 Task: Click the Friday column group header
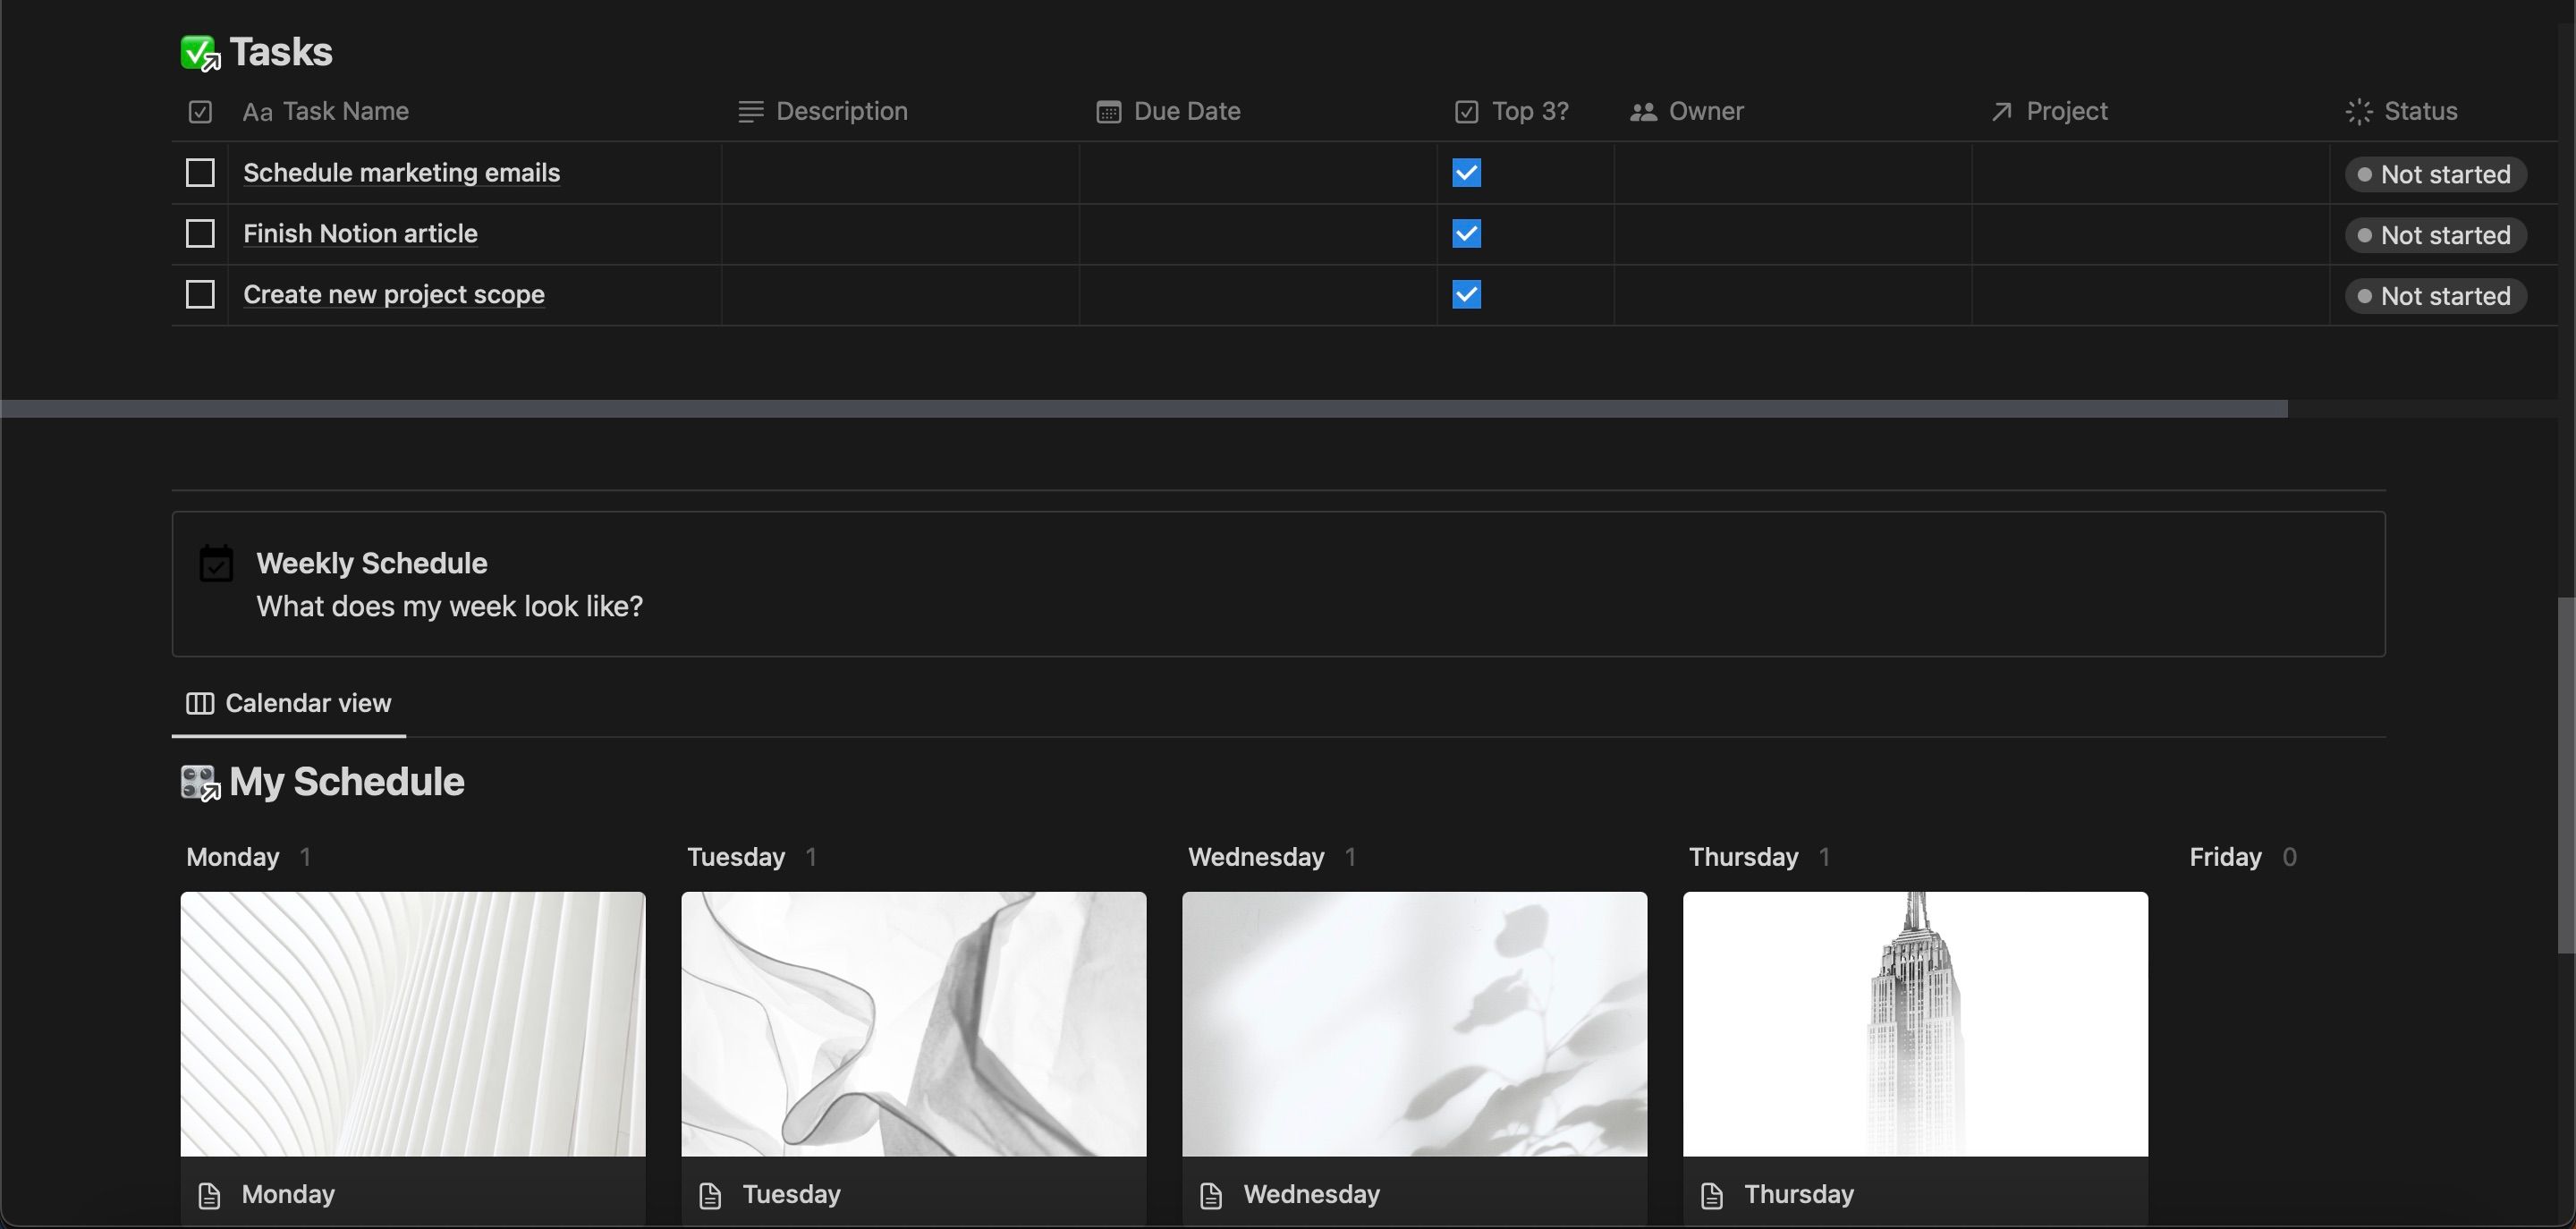2225,857
